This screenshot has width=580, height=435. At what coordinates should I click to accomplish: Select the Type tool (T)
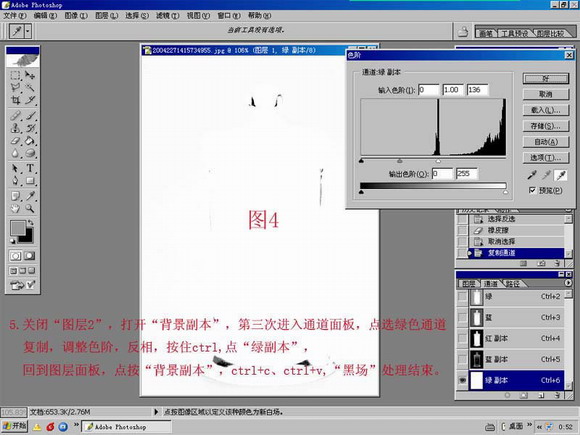[x=30, y=168]
